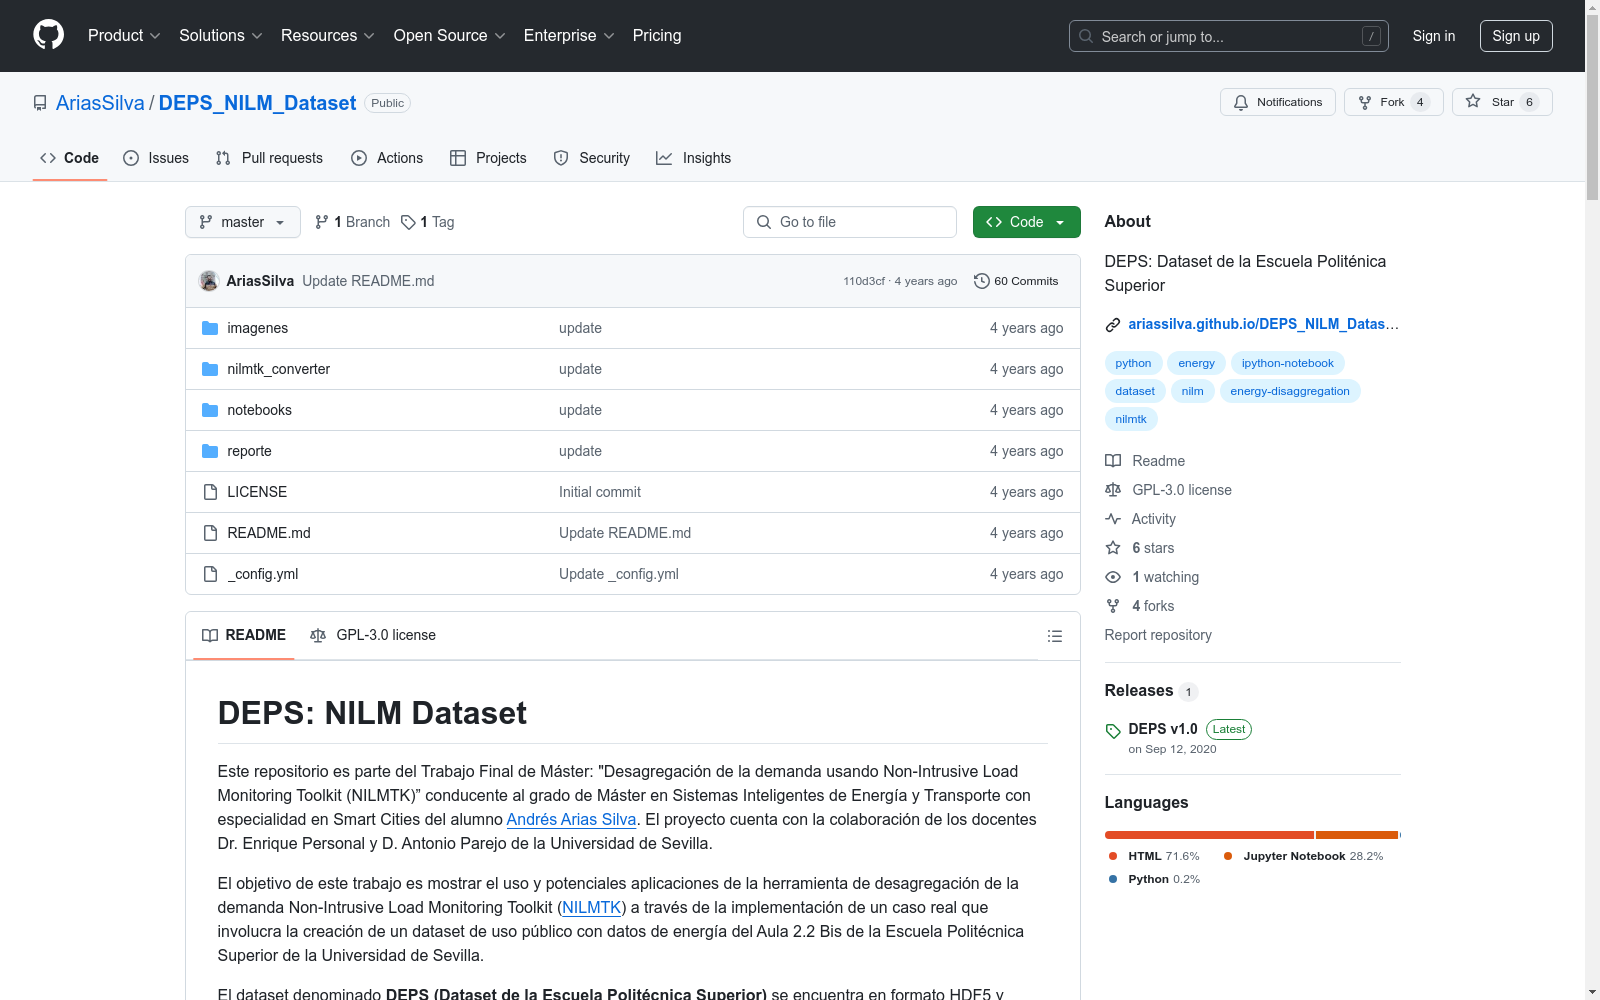Open Notifications for this repository
Screen dimensions: 1600x1000
click(1278, 102)
